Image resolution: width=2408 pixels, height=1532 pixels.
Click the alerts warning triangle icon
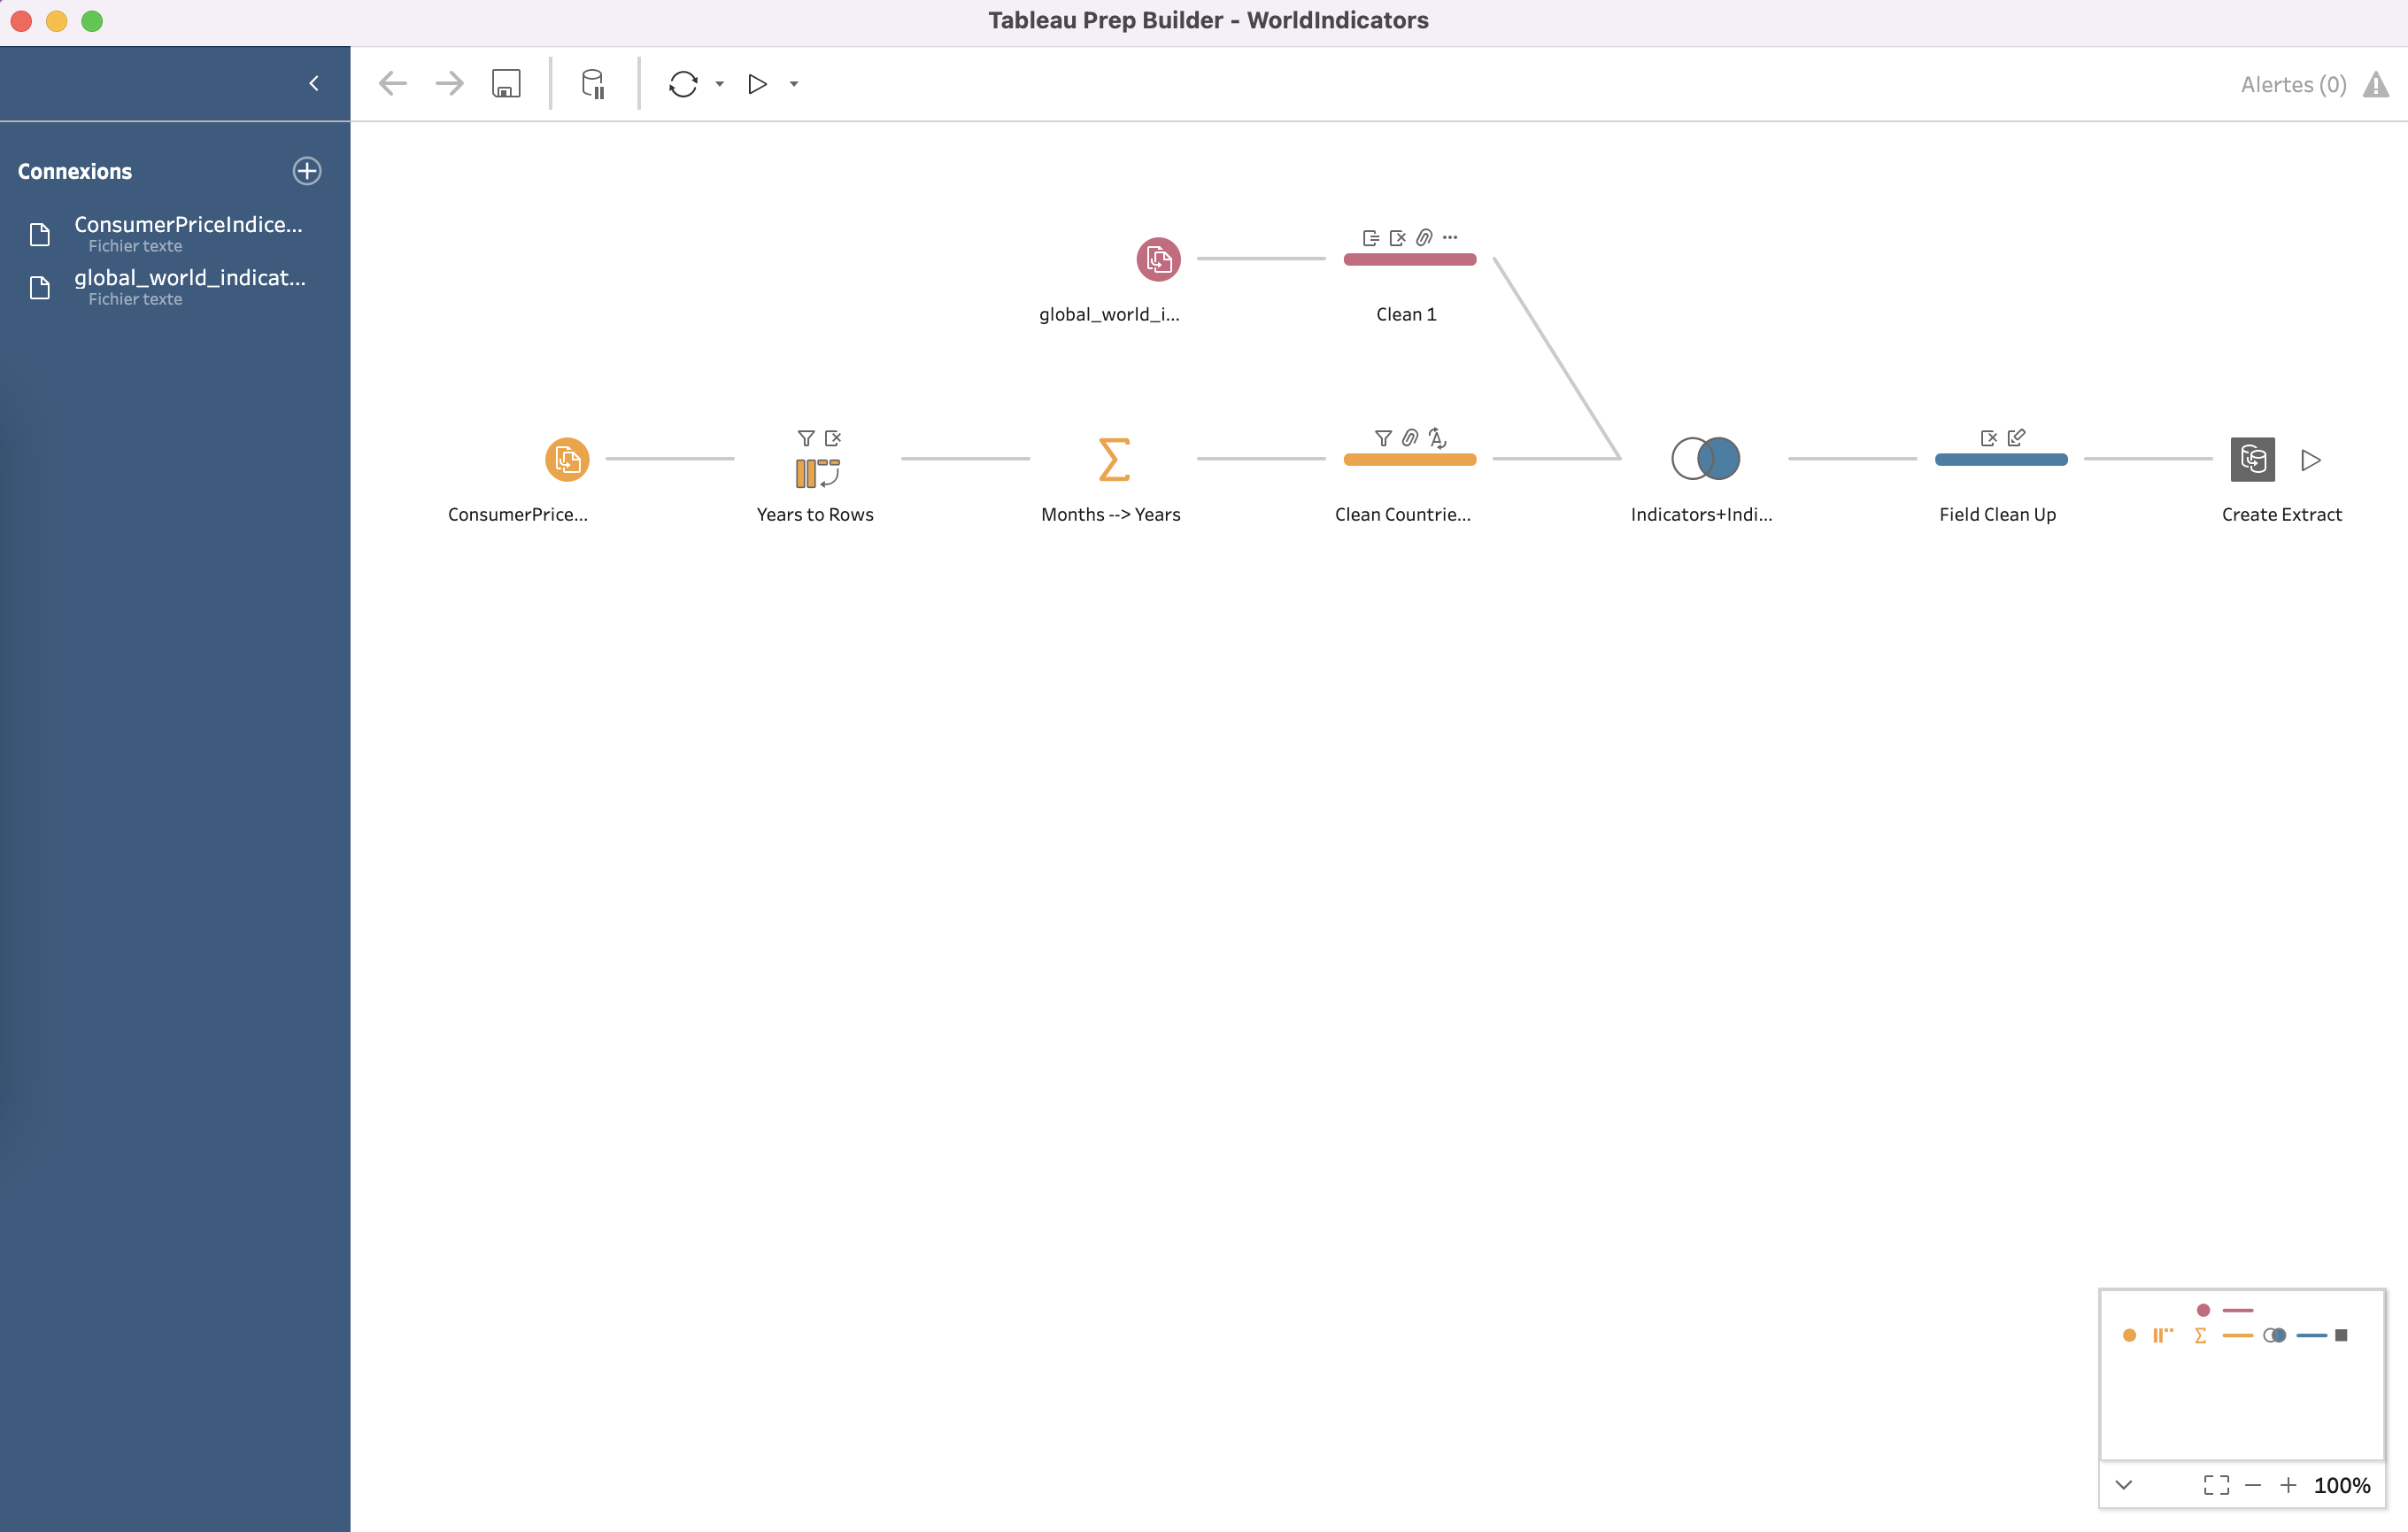point(2376,85)
